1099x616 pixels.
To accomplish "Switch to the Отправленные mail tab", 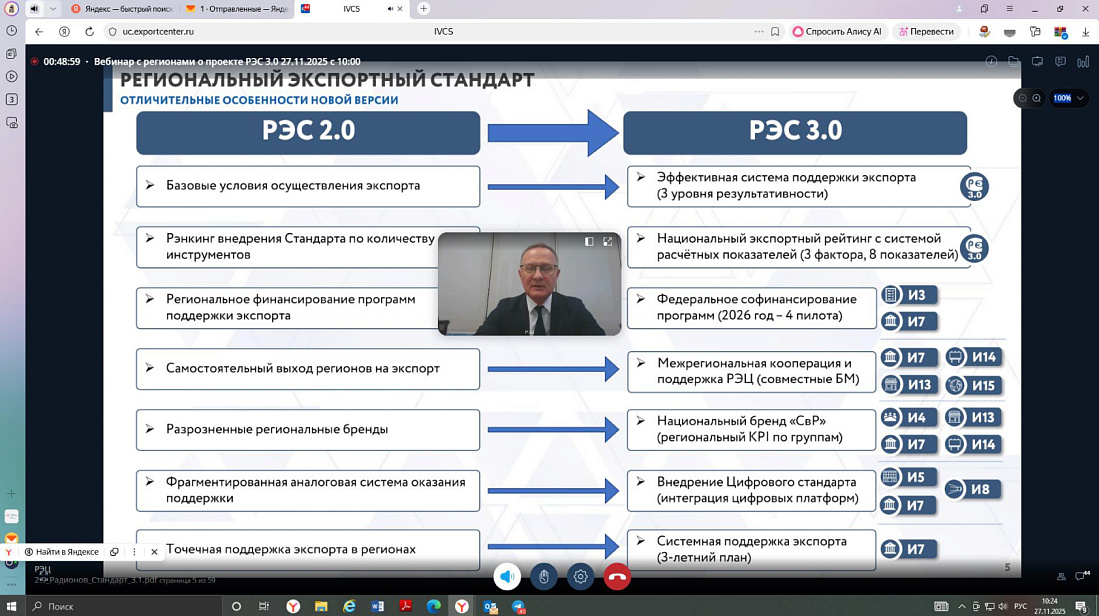I will click(237, 9).
